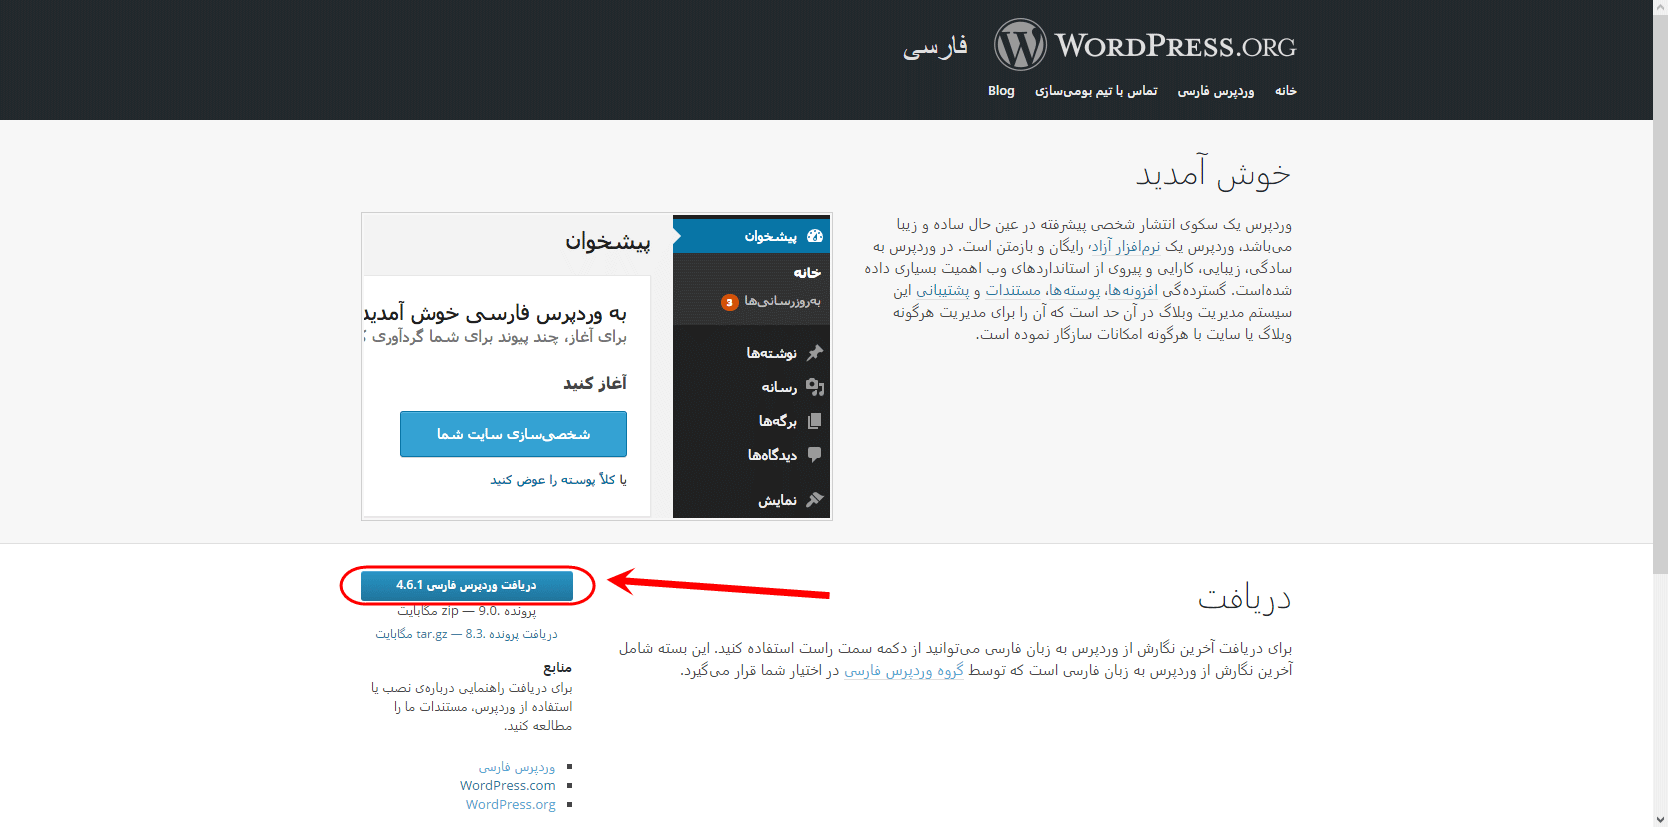Download WordPress Persian 4.6.1 button
Viewport: 1668px width, 827px height.
tap(467, 585)
